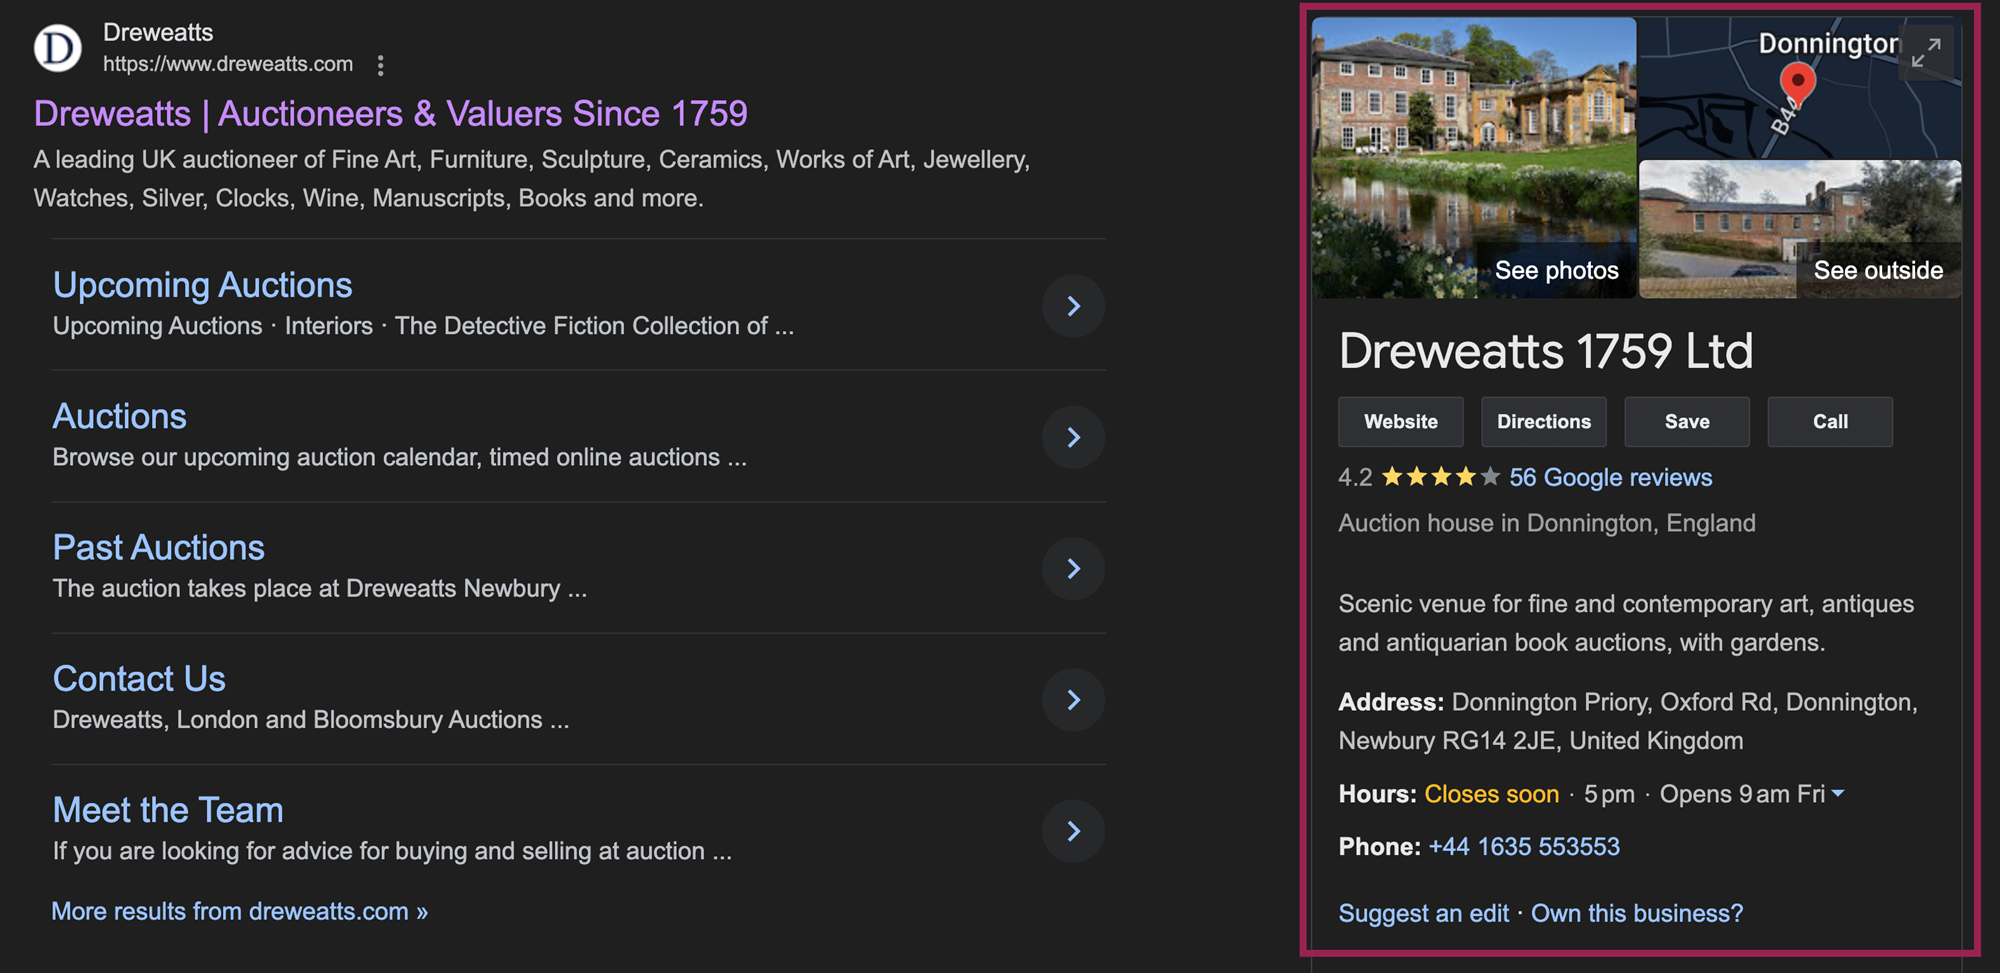Expand the map with the fullscreen icon

click(x=1925, y=52)
